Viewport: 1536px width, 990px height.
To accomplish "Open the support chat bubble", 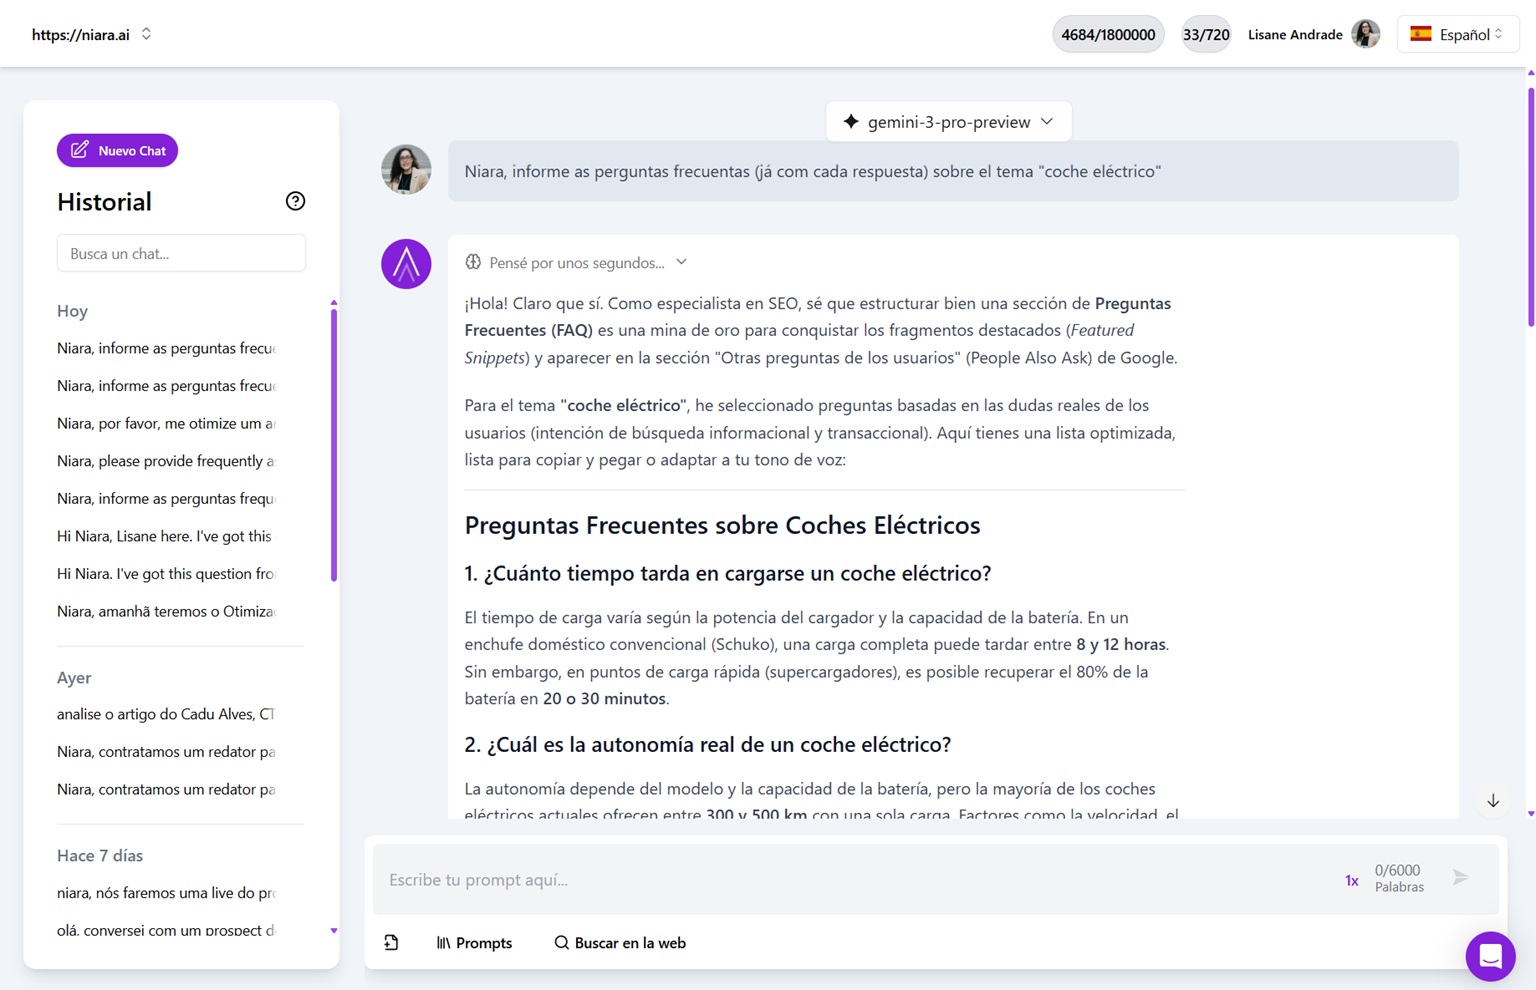I will pos(1490,956).
